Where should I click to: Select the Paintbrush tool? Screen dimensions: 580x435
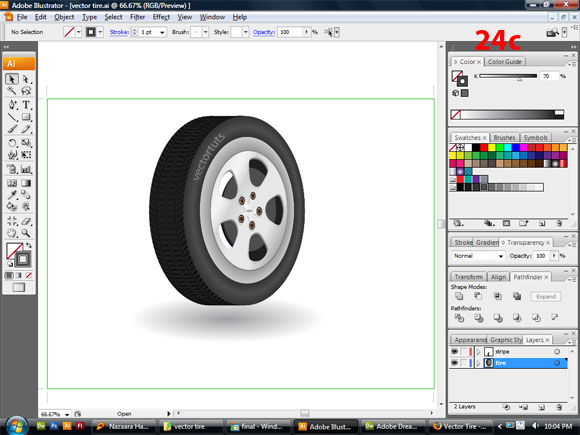tap(12, 129)
